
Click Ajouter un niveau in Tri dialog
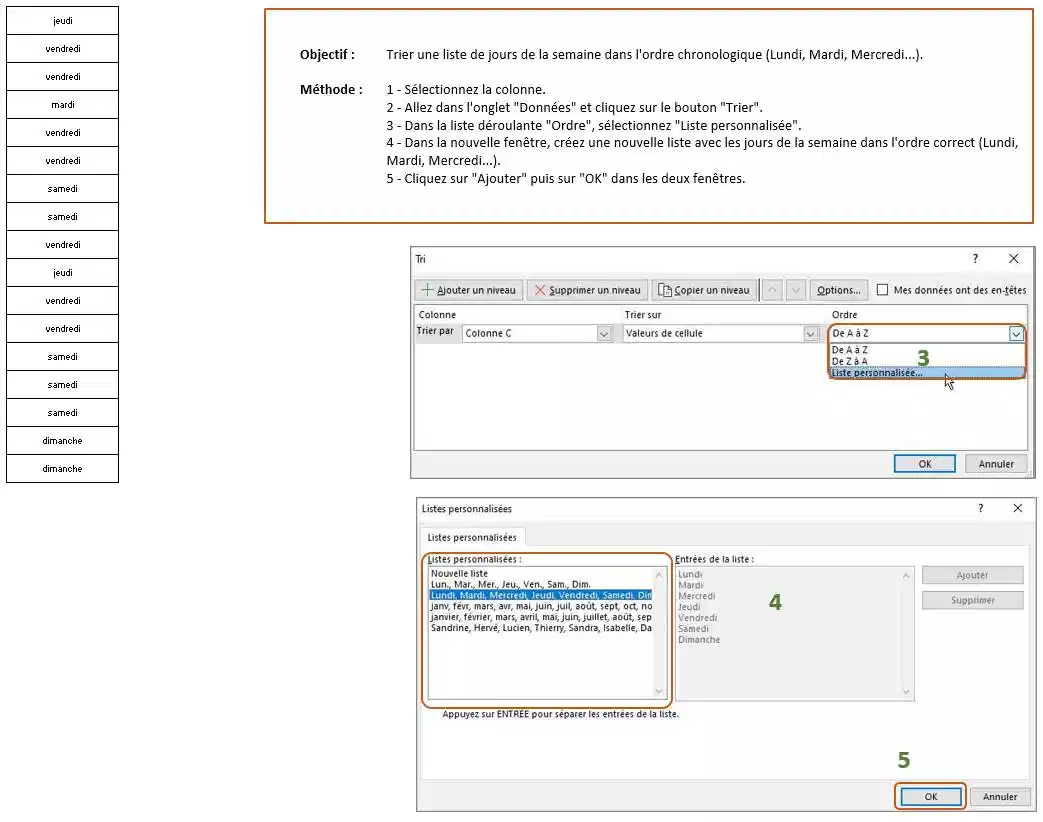coord(469,290)
